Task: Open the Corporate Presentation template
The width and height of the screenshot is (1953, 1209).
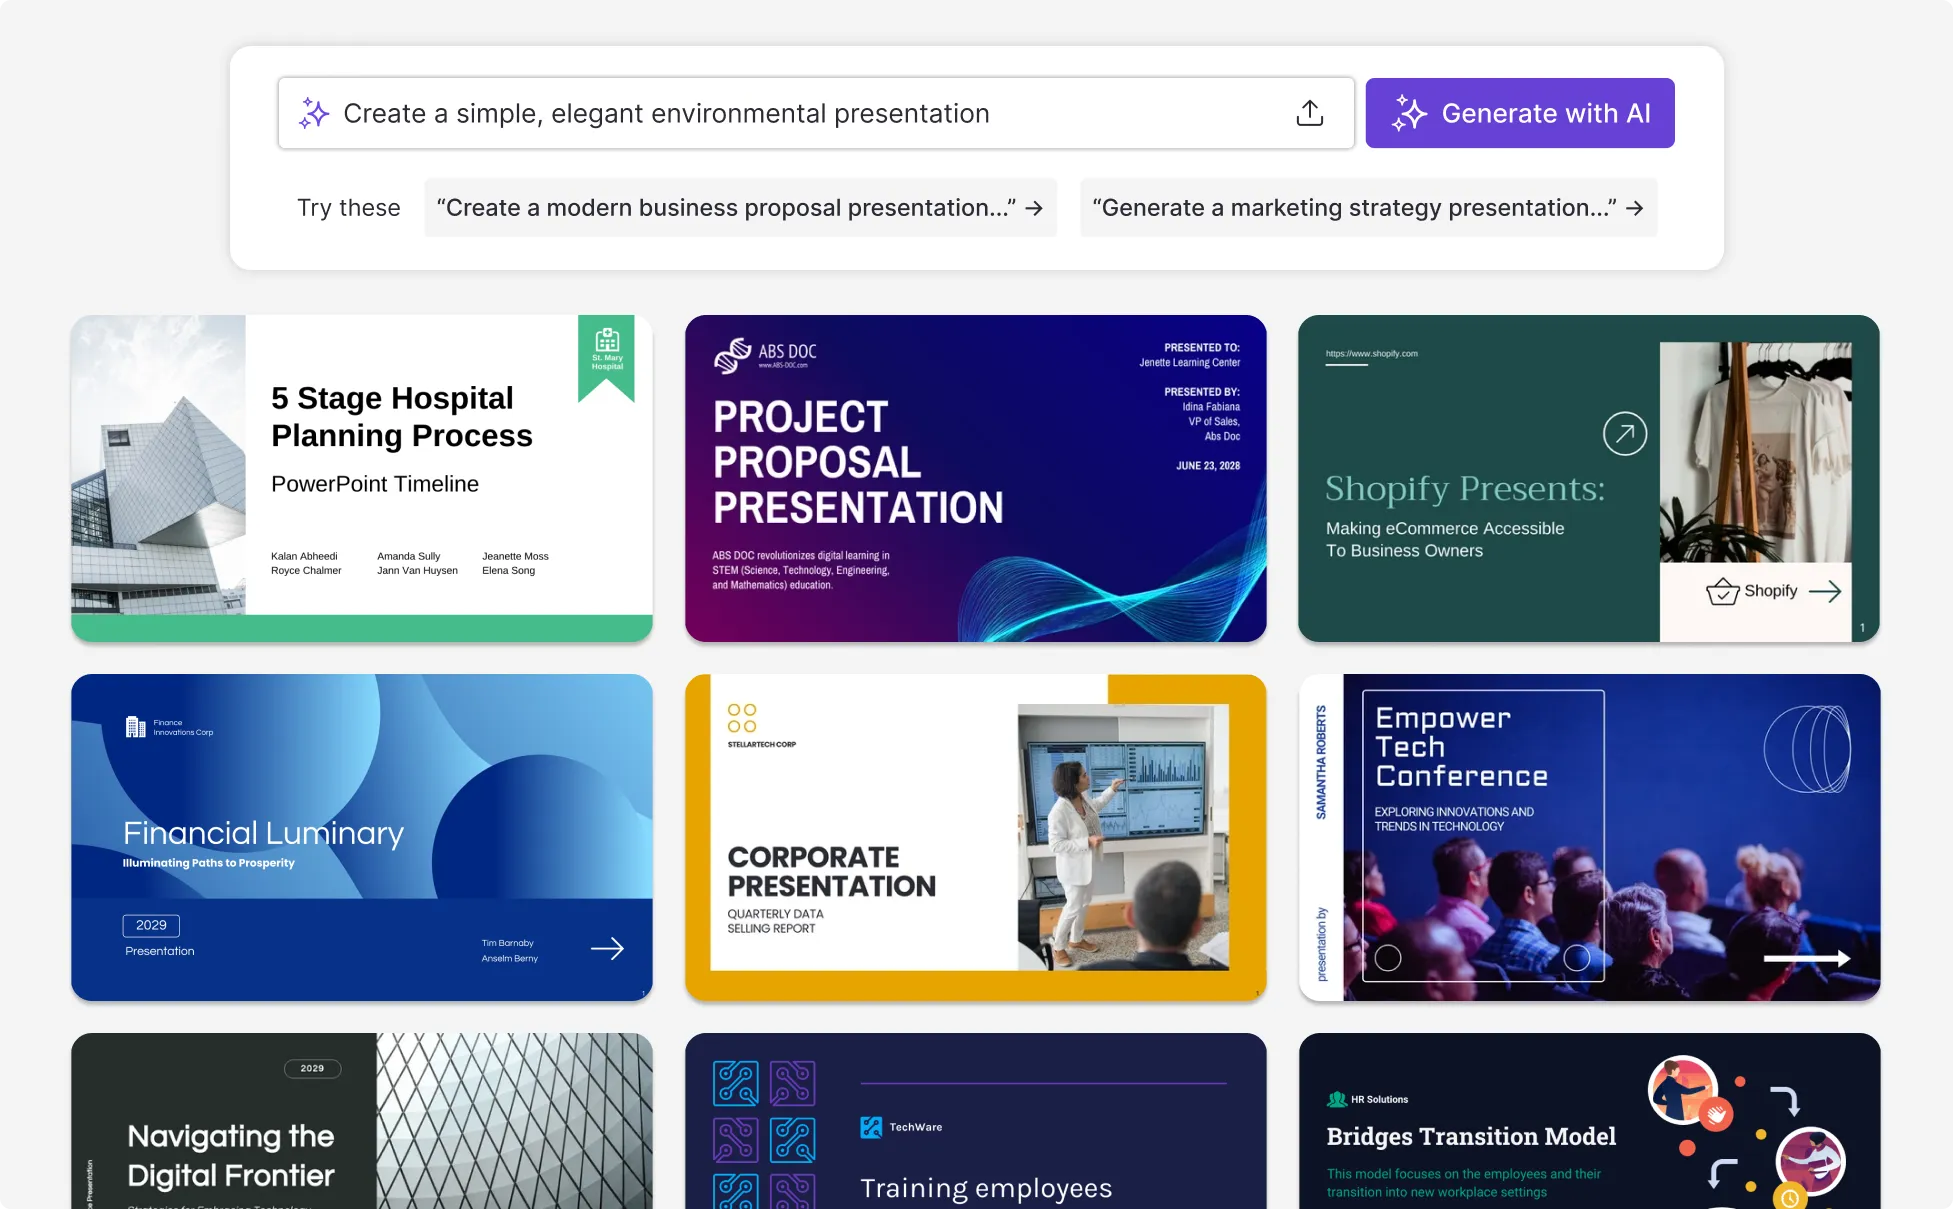Action: (975, 837)
